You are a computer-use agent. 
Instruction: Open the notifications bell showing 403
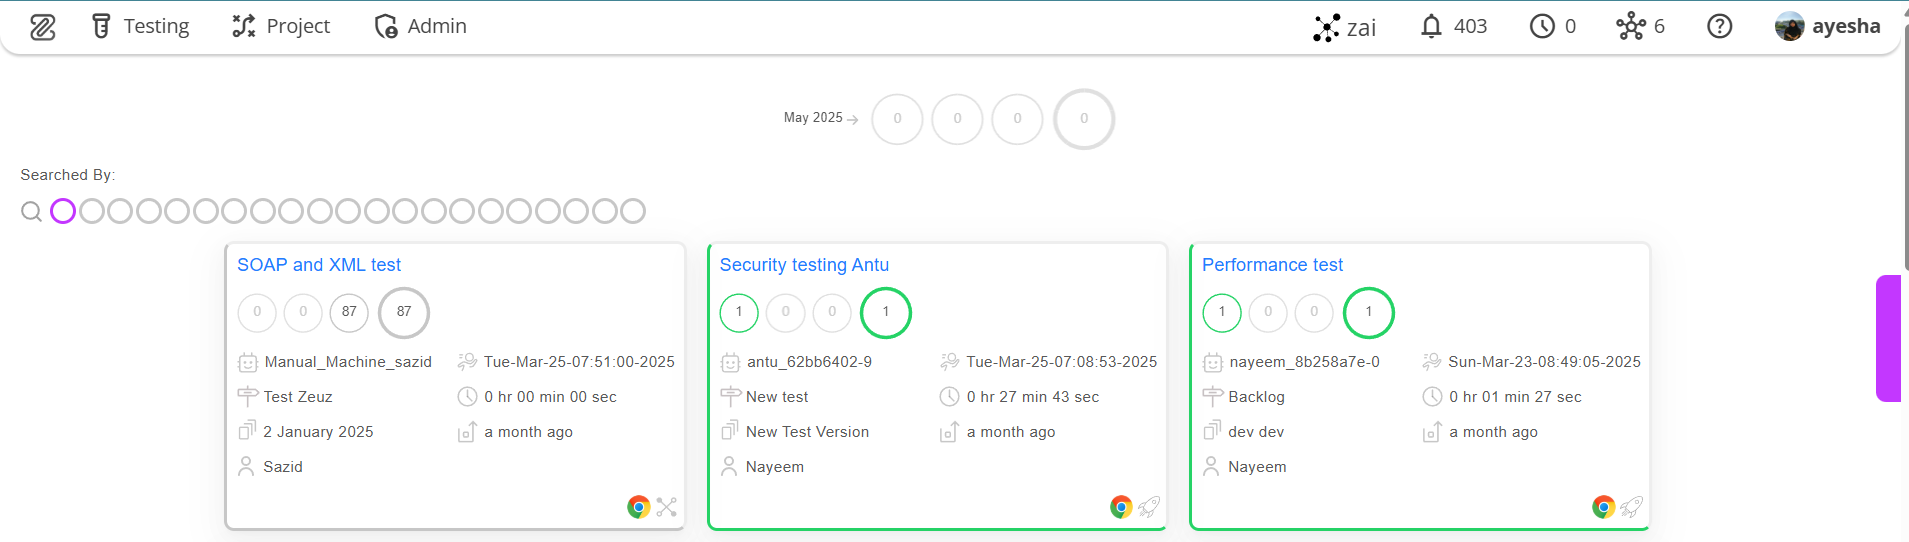(1454, 26)
